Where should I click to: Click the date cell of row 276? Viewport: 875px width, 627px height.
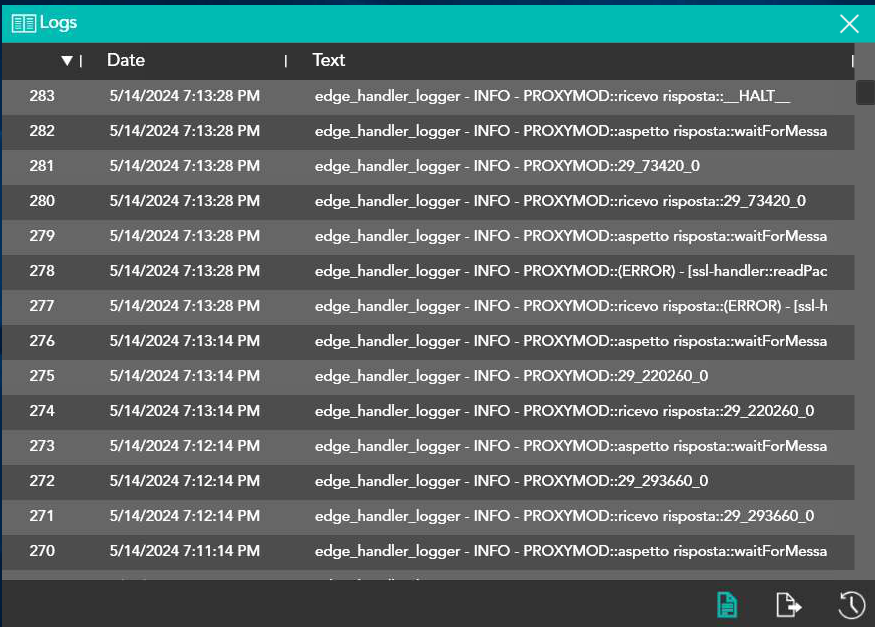click(x=184, y=341)
